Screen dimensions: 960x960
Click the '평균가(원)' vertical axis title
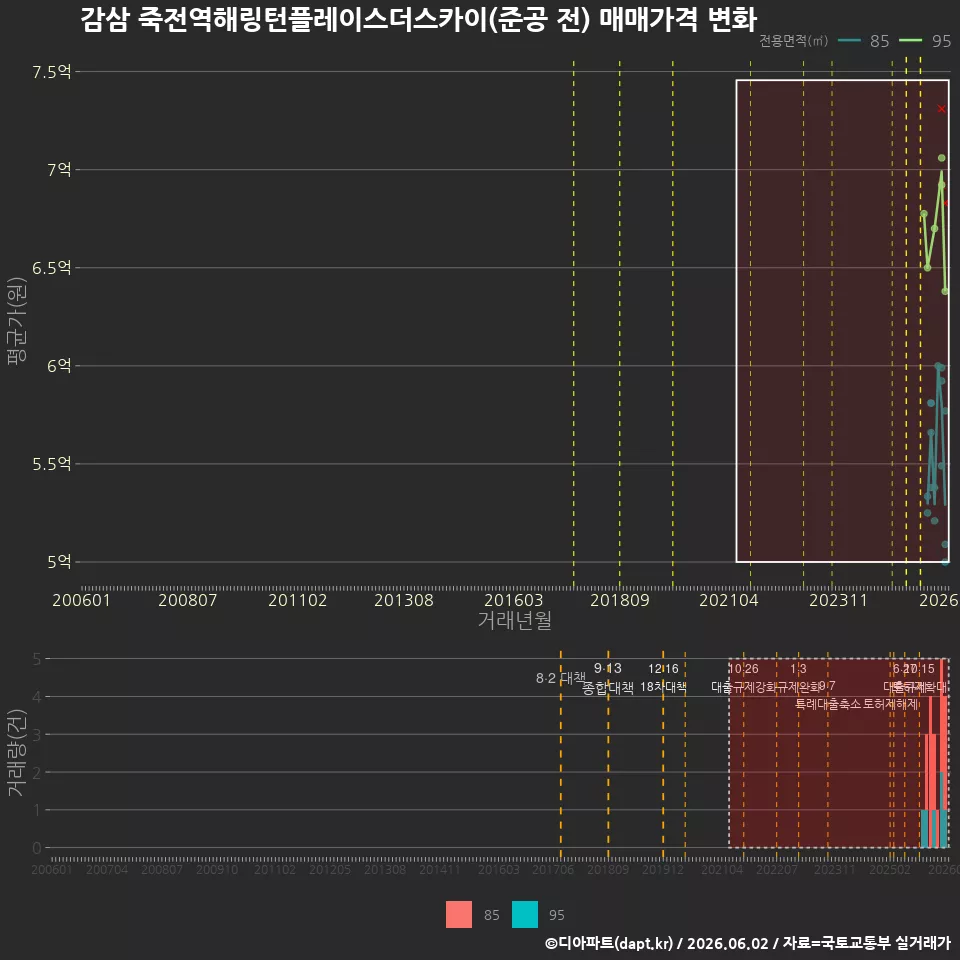(17, 321)
